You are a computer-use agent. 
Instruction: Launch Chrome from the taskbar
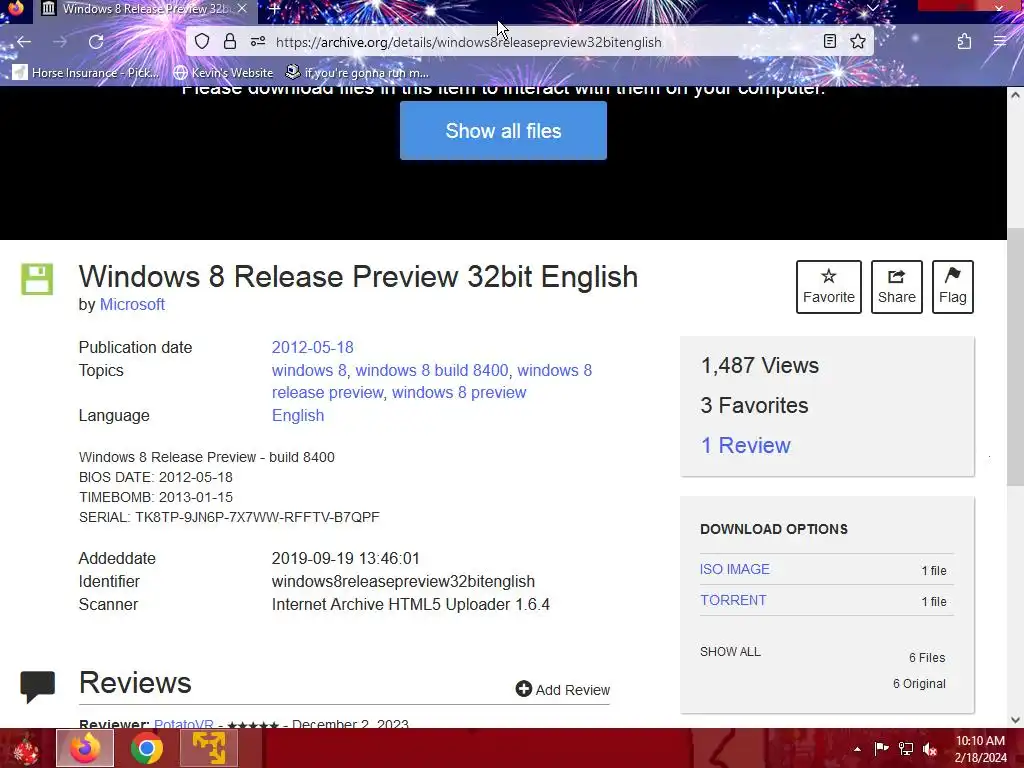point(146,748)
